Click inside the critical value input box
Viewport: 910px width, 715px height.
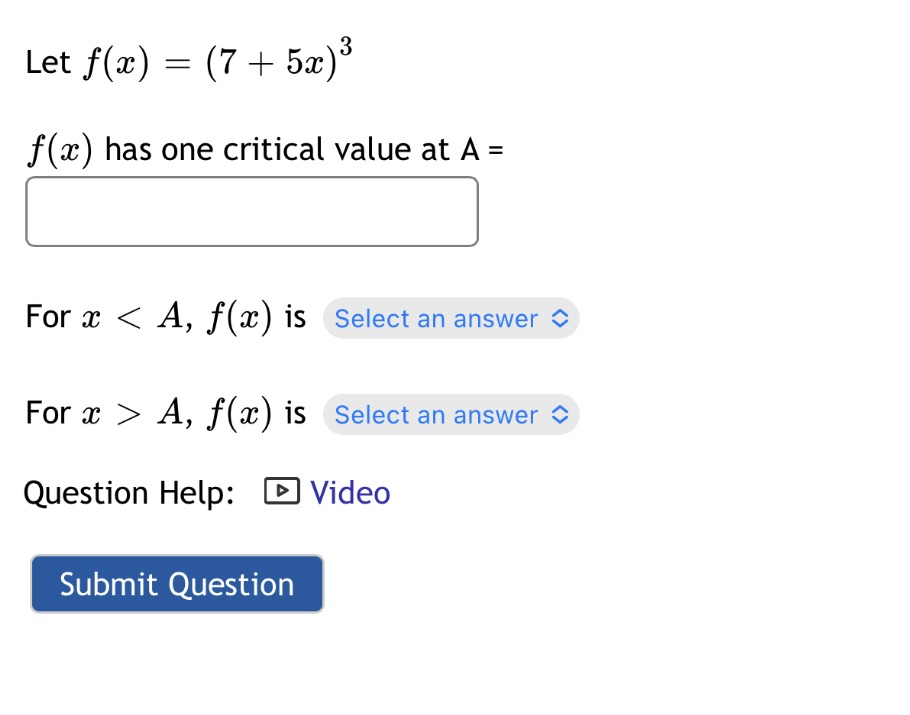point(251,210)
